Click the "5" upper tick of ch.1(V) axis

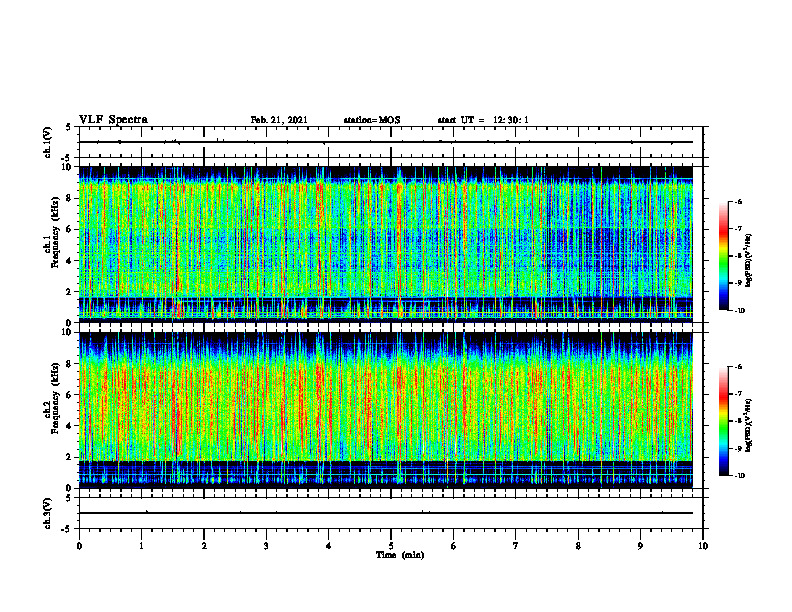[68, 127]
